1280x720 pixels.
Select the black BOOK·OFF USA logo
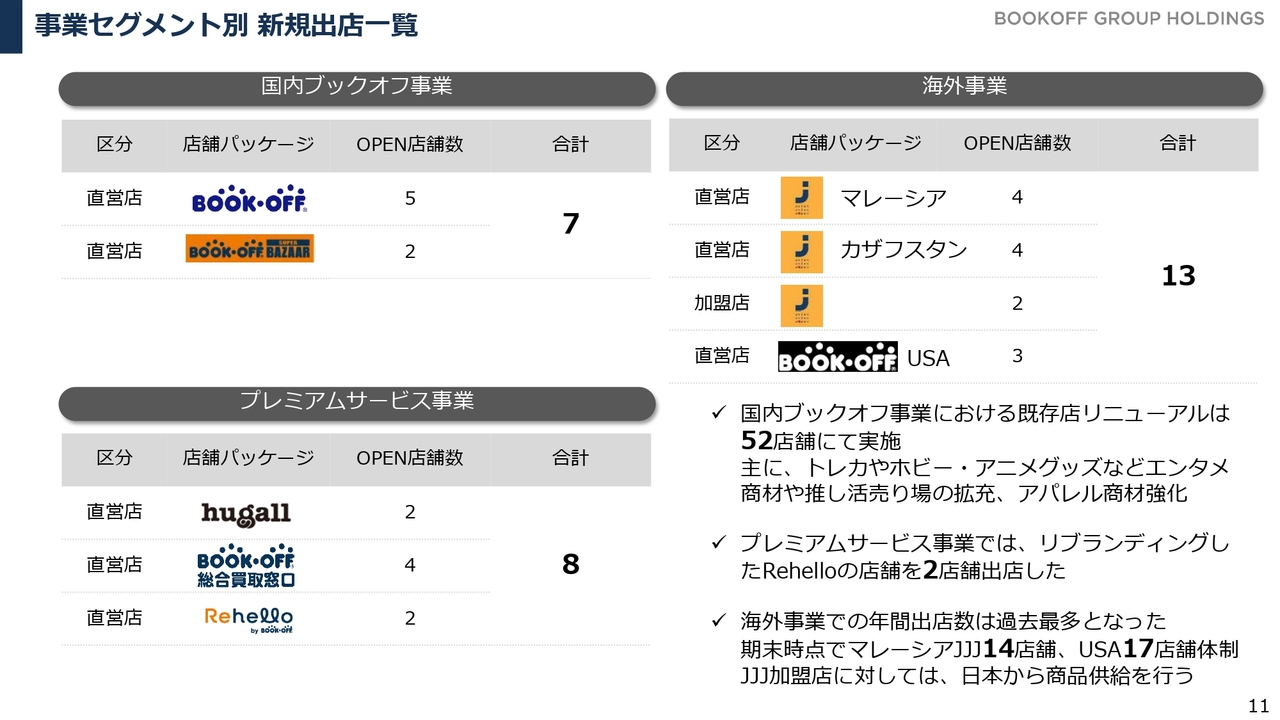[x=838, y=357]
